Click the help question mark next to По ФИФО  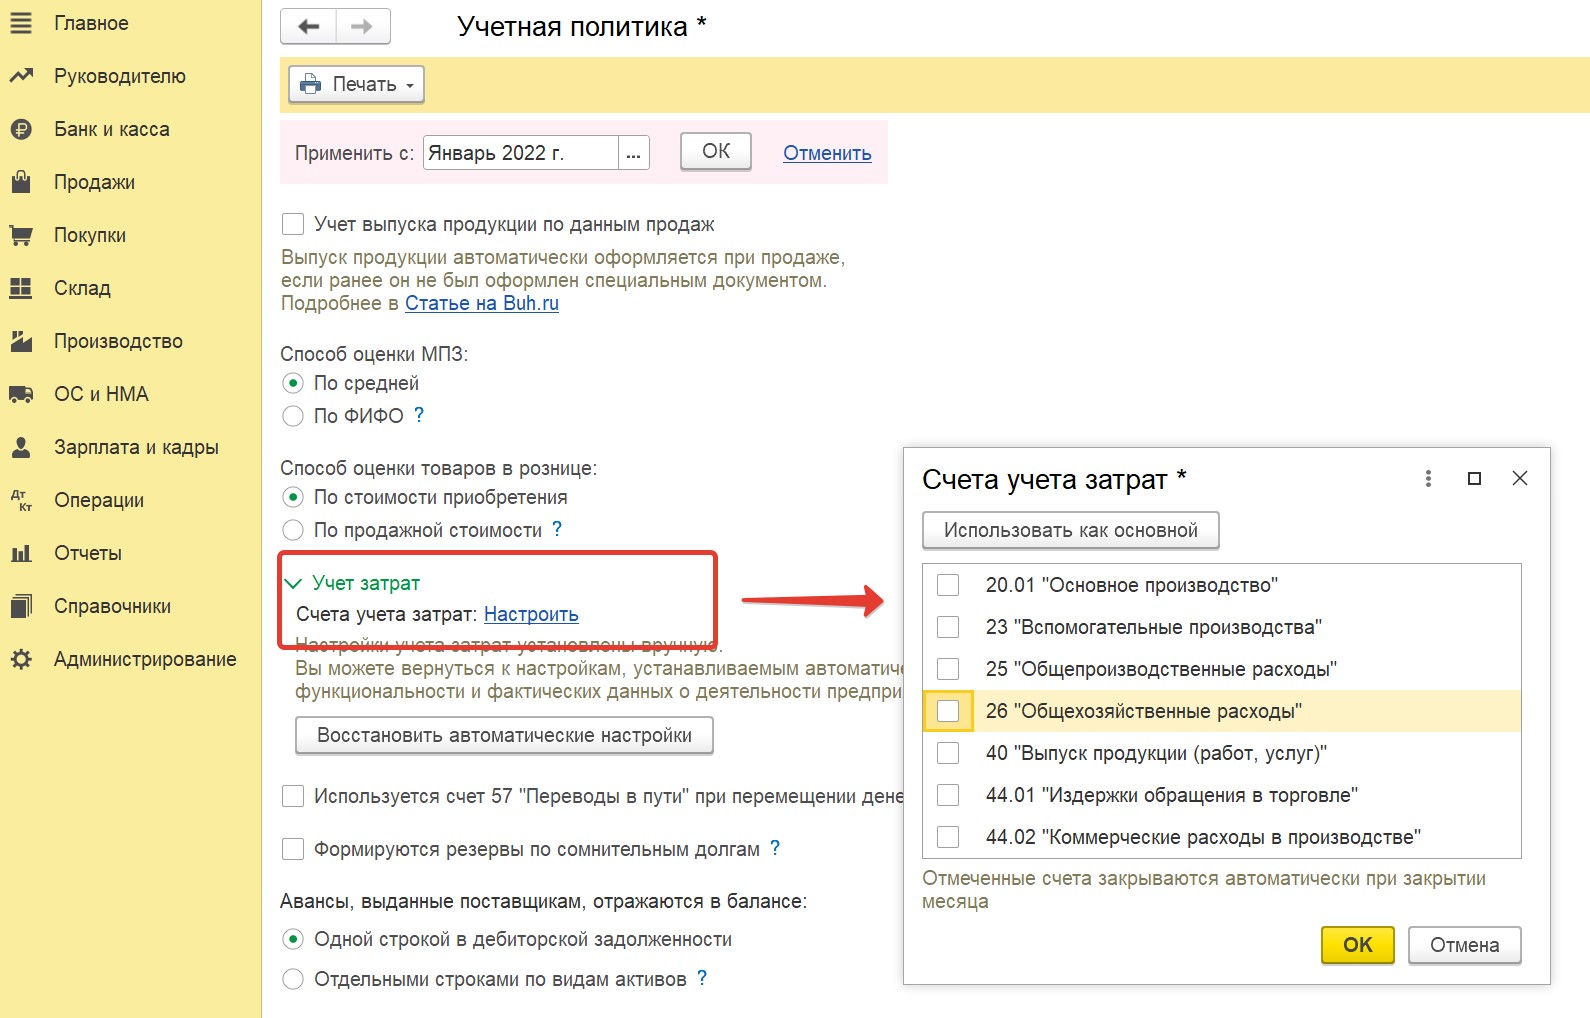419,414
